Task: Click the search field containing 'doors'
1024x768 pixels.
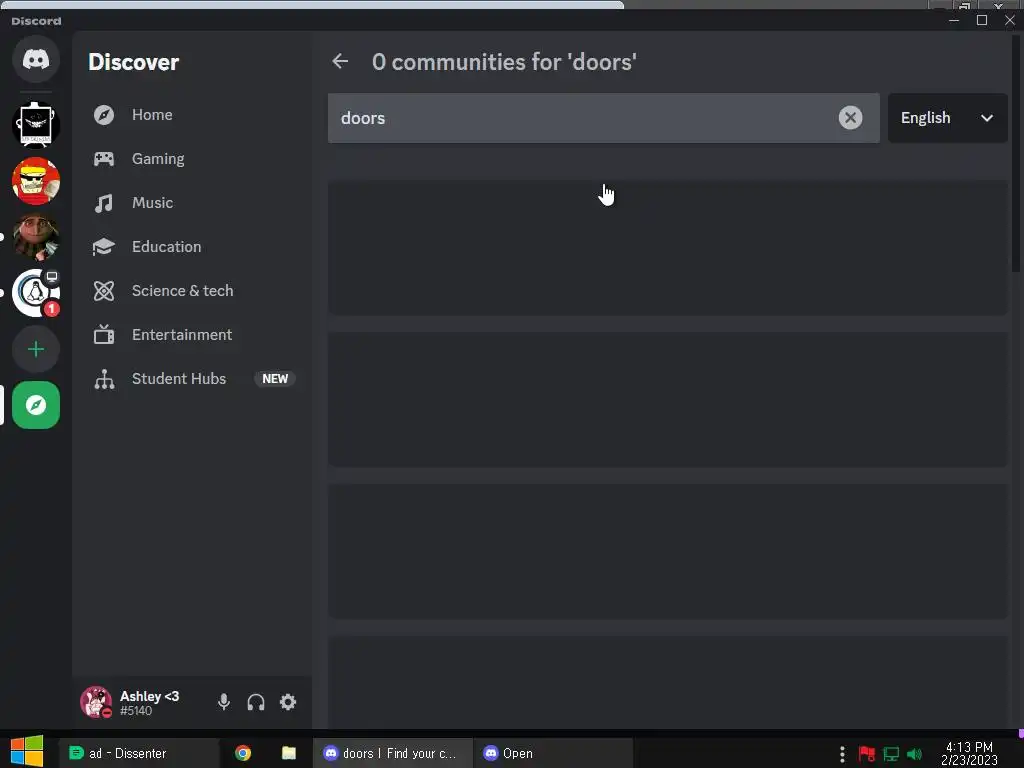Action: pos(603,118)
